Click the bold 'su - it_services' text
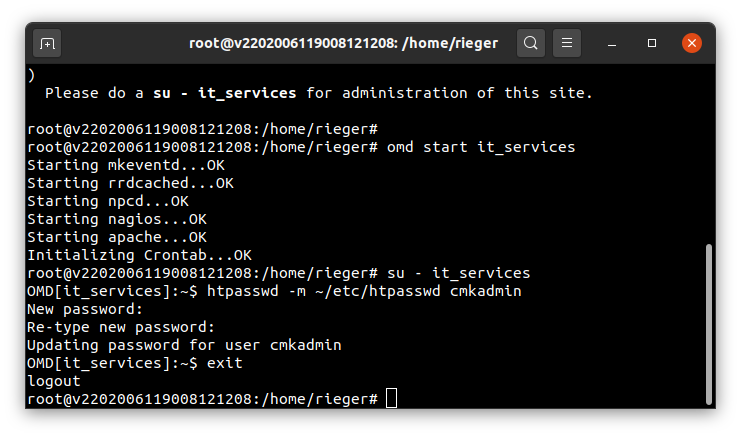The width and height of the screenshot is (741, 437). tap(224, 93)
